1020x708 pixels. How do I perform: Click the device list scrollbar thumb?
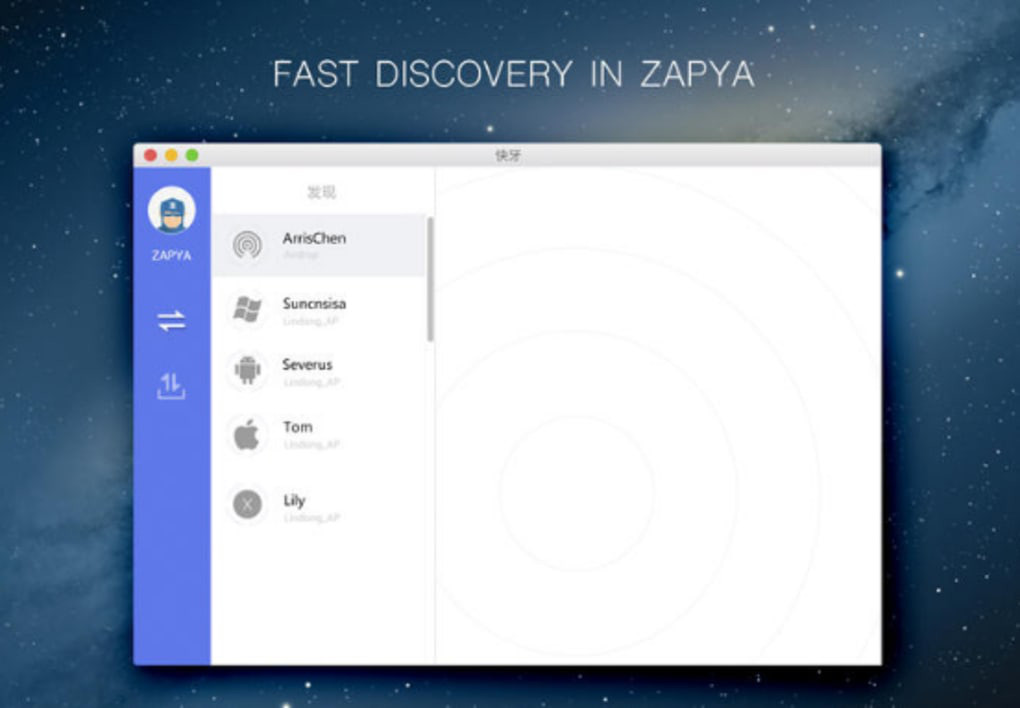pyautogui.click(x=430, y=279)
